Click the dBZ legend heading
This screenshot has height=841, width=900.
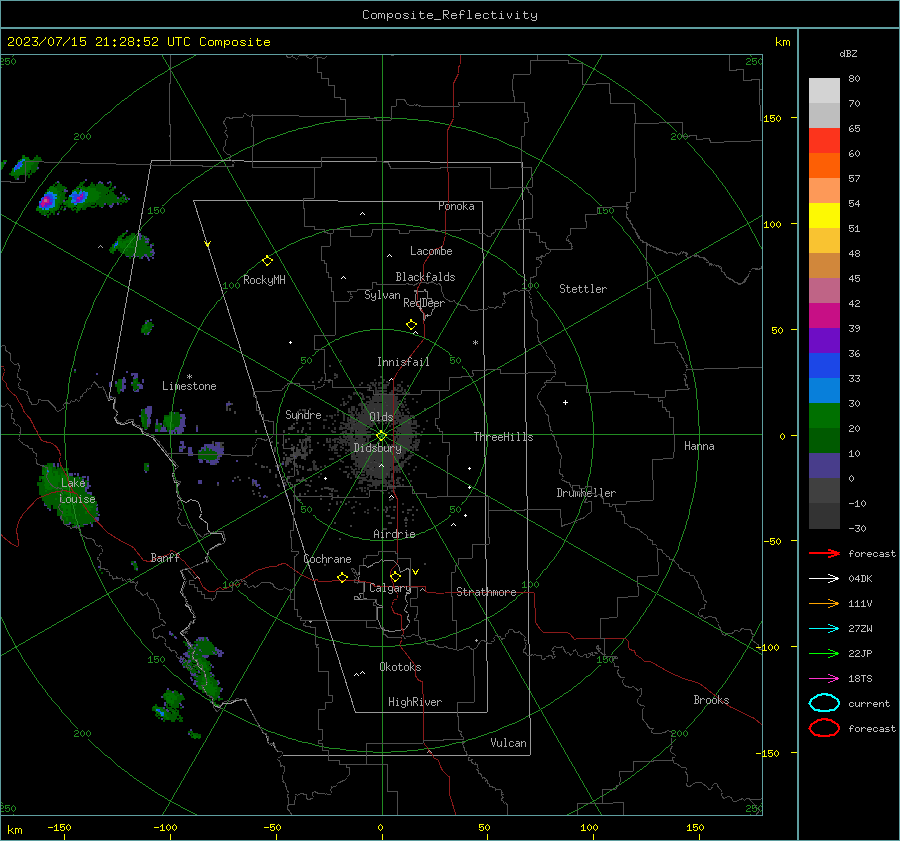pyautogui.click(x=848, y=53)
